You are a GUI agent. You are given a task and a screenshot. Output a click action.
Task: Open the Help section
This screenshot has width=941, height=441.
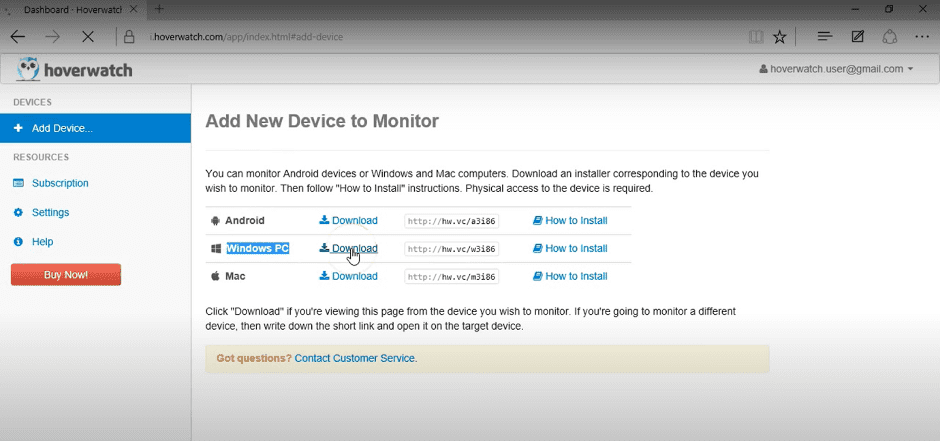[x=43, y=242]
